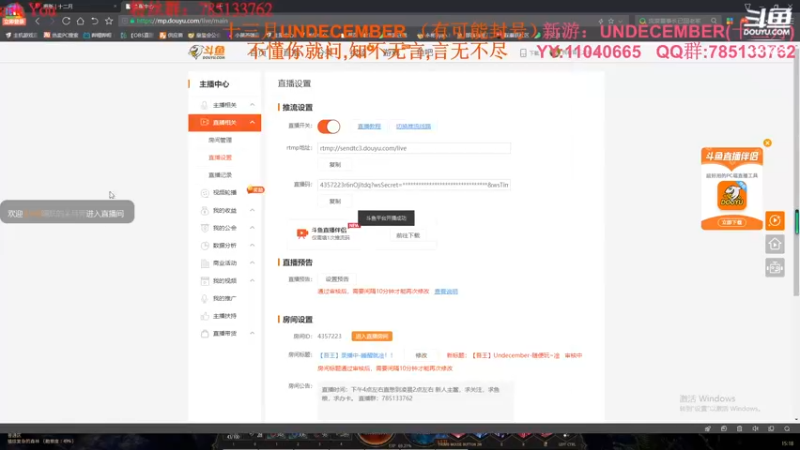Select 直播设置 in the sidebar

(x=220, y=158)
